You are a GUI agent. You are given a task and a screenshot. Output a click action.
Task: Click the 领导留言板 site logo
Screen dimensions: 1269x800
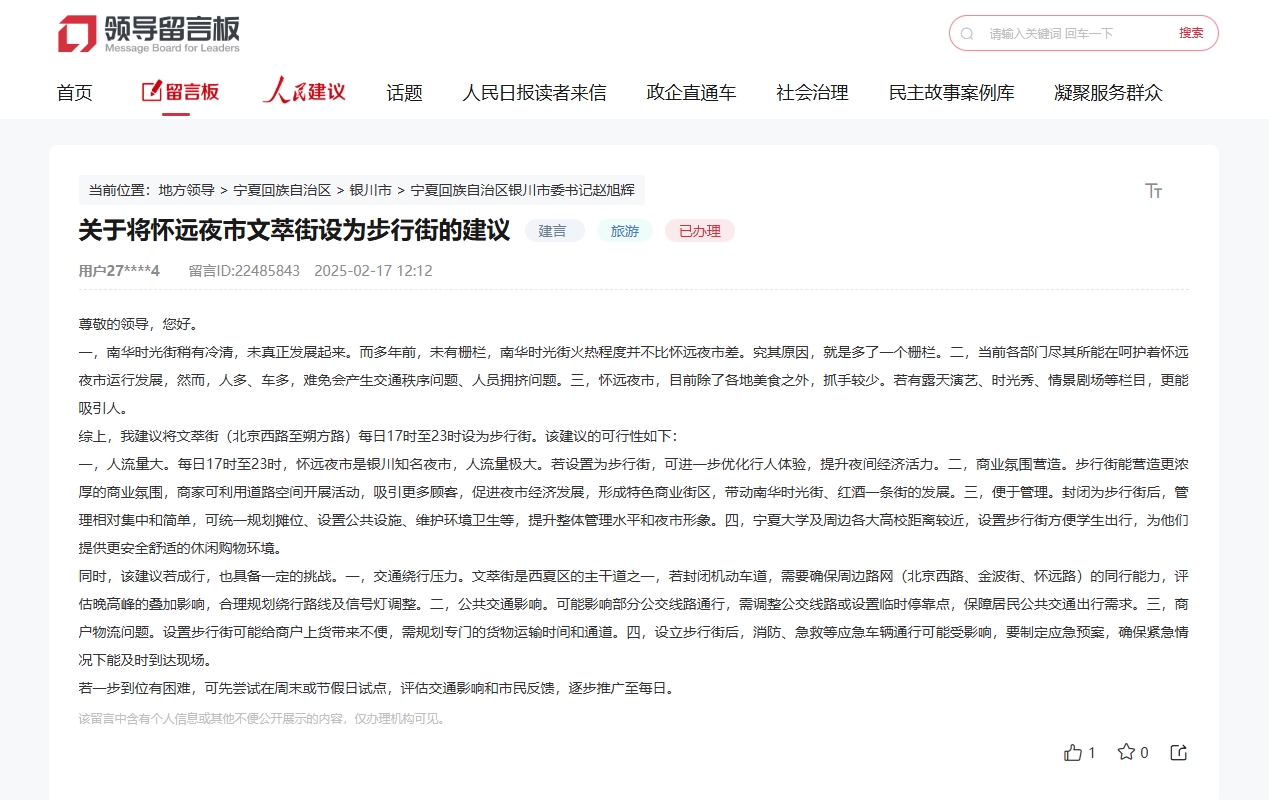(149, 34)
